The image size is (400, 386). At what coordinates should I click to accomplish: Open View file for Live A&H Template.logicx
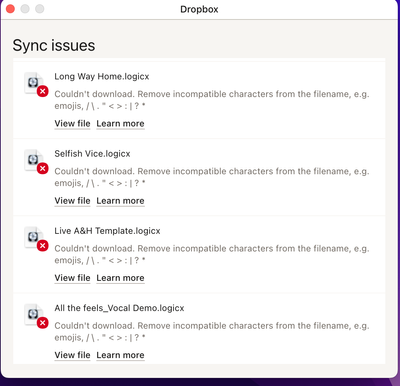point(72,278)
